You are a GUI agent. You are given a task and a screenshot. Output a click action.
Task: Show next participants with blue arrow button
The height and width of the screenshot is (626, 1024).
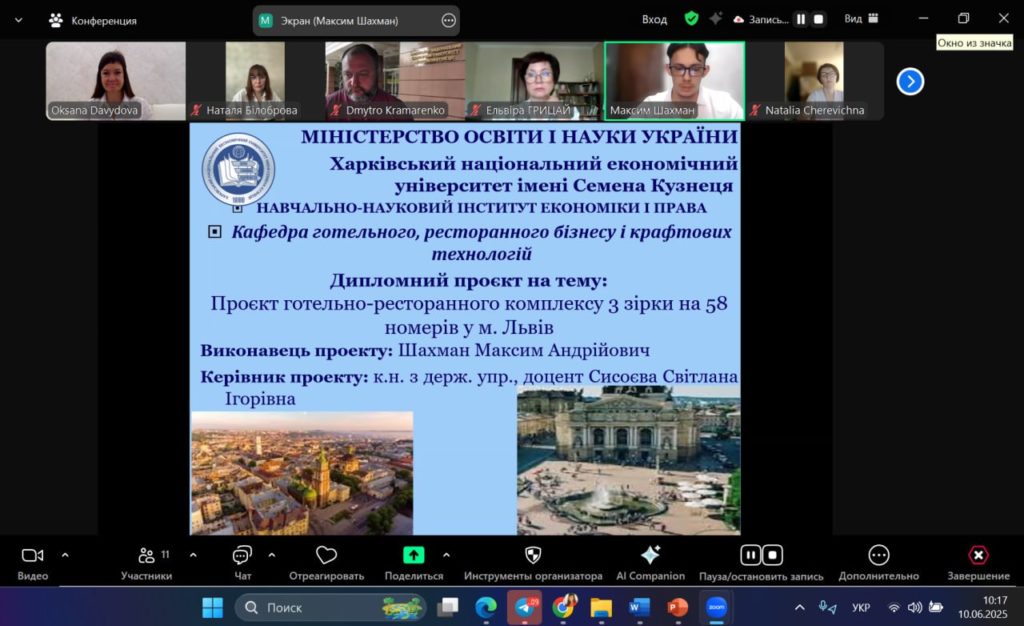pyautogui.click(x=910, y=81)
